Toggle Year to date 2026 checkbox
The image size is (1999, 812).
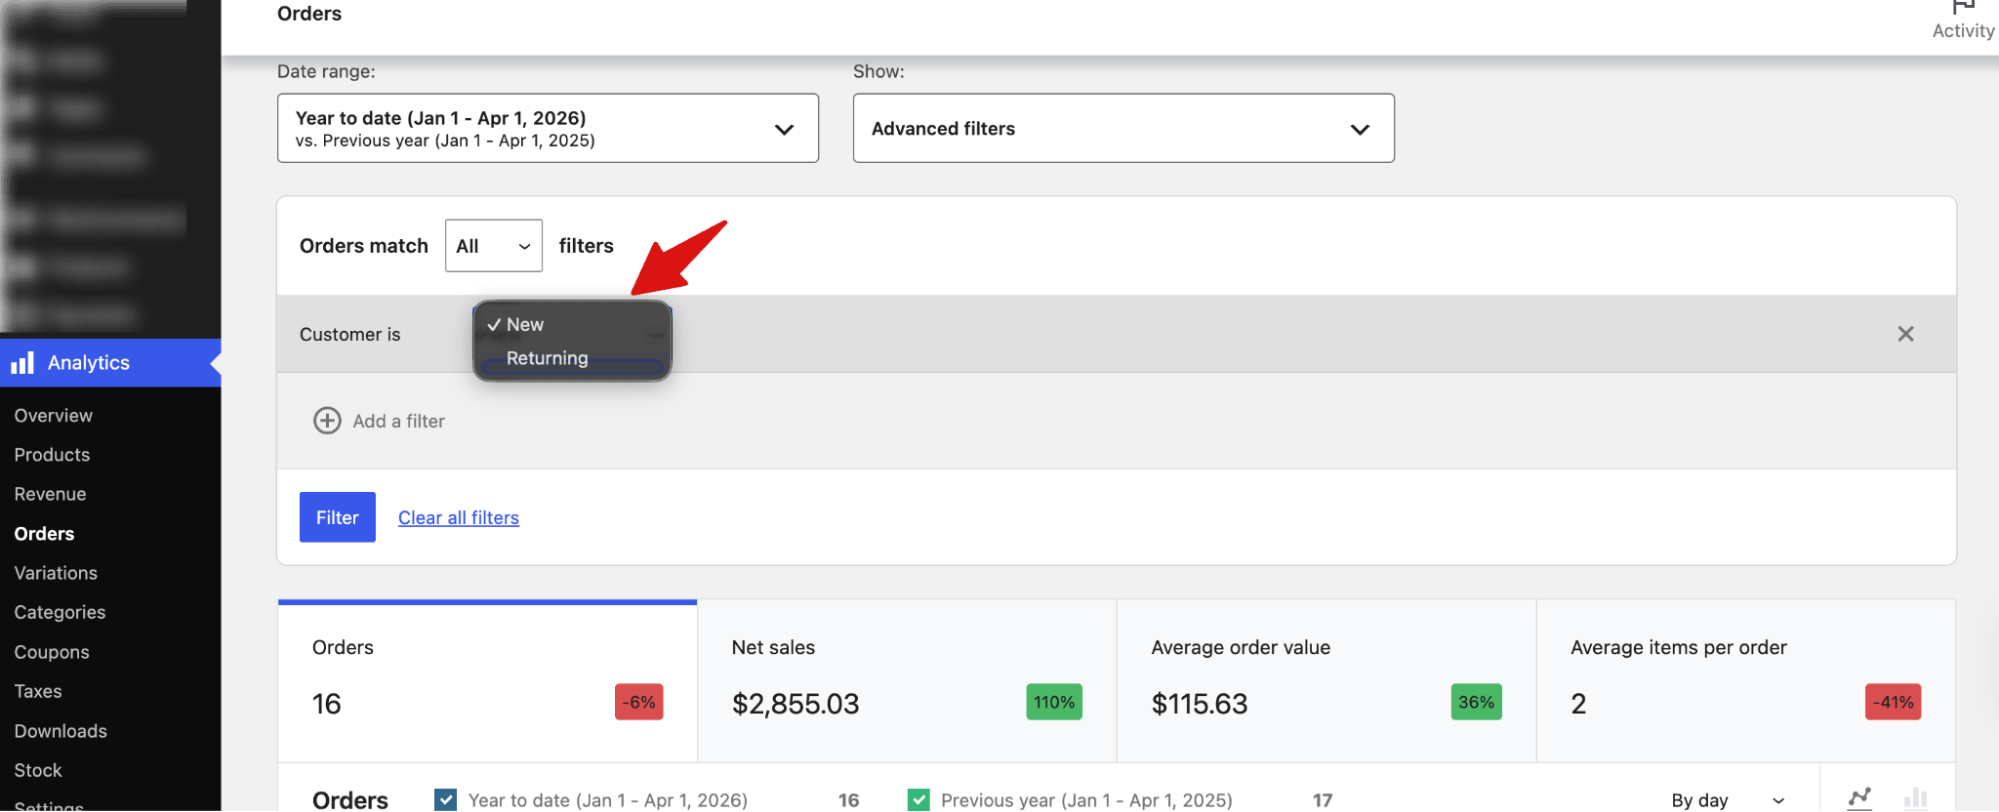[446, 800]
